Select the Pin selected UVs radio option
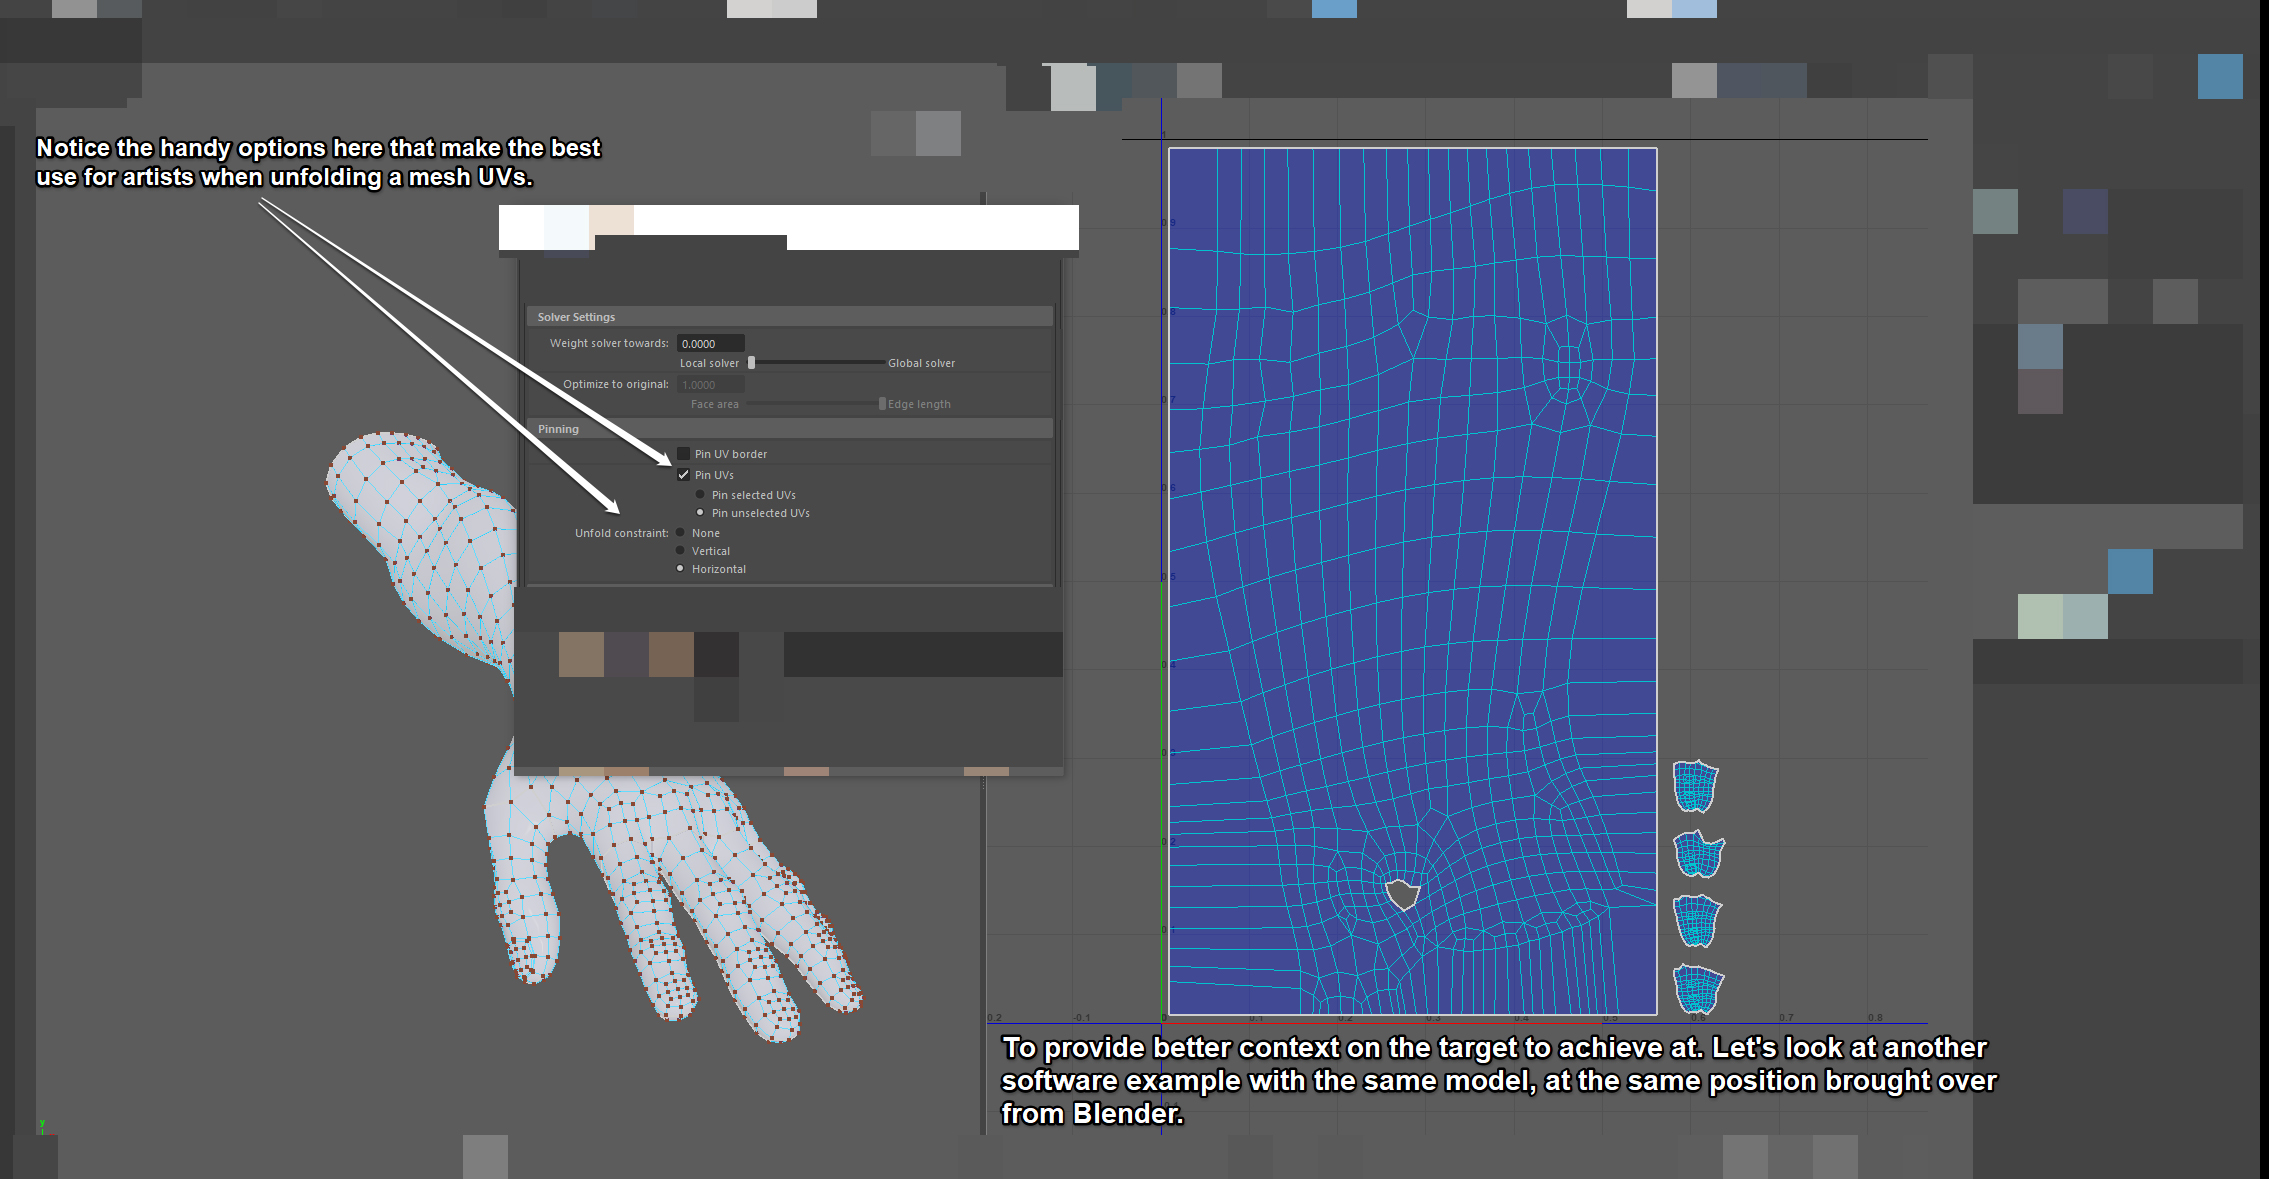Viewport: 2269px width, 1179px height. [700, 495]
